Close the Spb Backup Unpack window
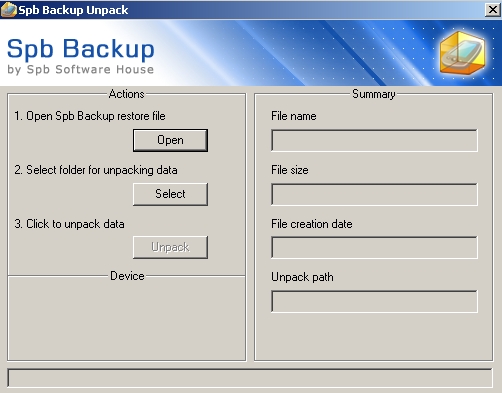The width and height of the screenshot is (502, 393). (492, 10)
